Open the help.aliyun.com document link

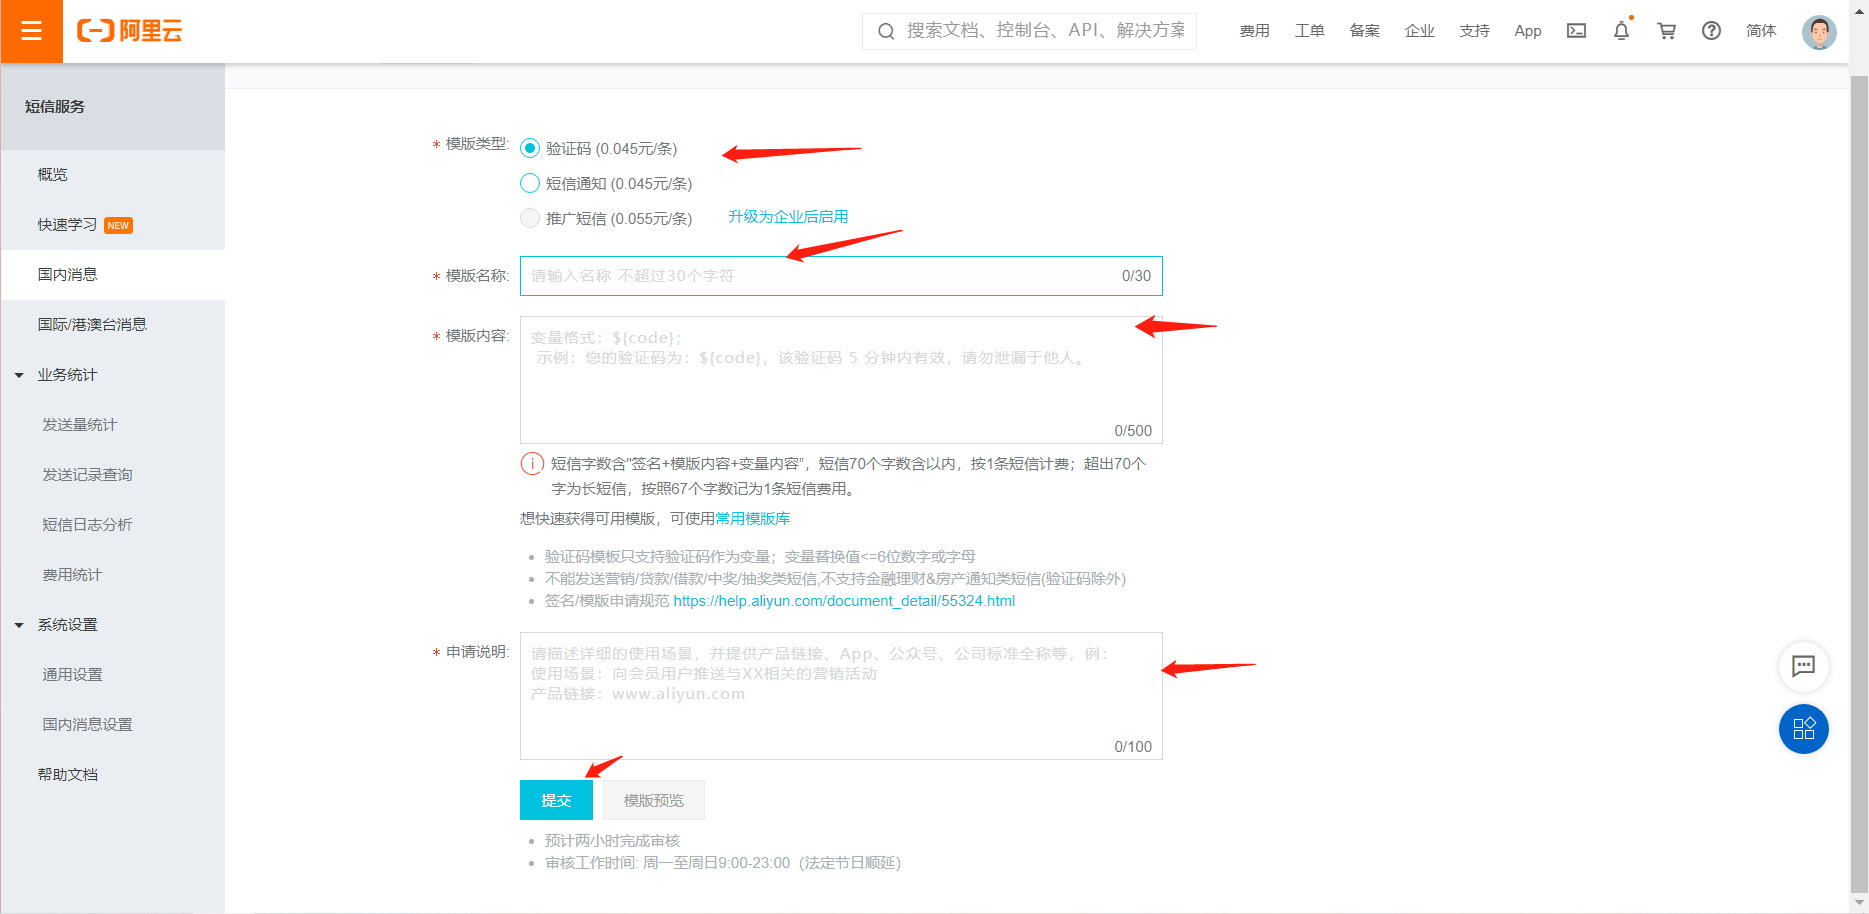coord(844,601)
